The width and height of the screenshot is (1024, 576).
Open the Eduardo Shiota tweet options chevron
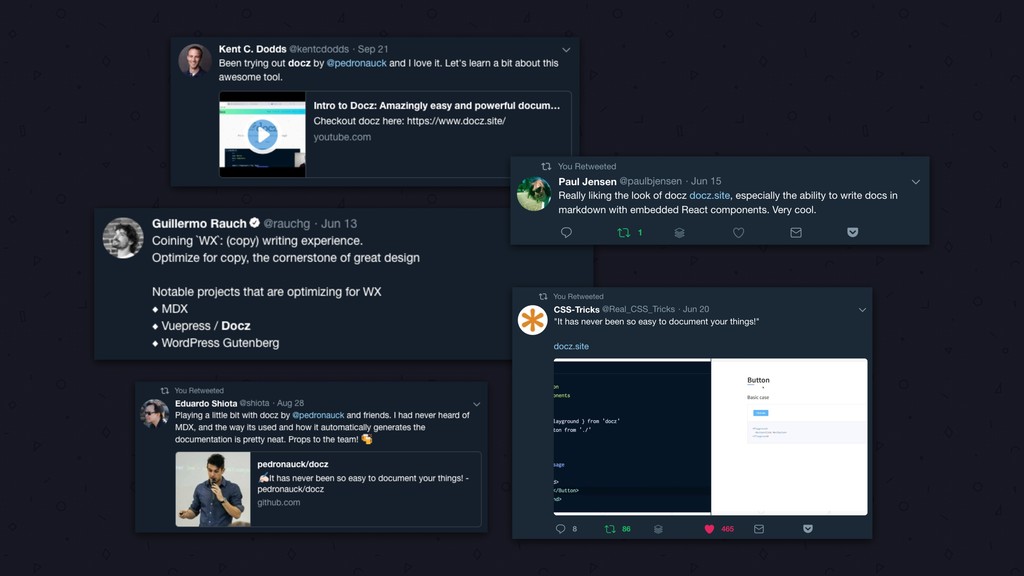point(477,404)
